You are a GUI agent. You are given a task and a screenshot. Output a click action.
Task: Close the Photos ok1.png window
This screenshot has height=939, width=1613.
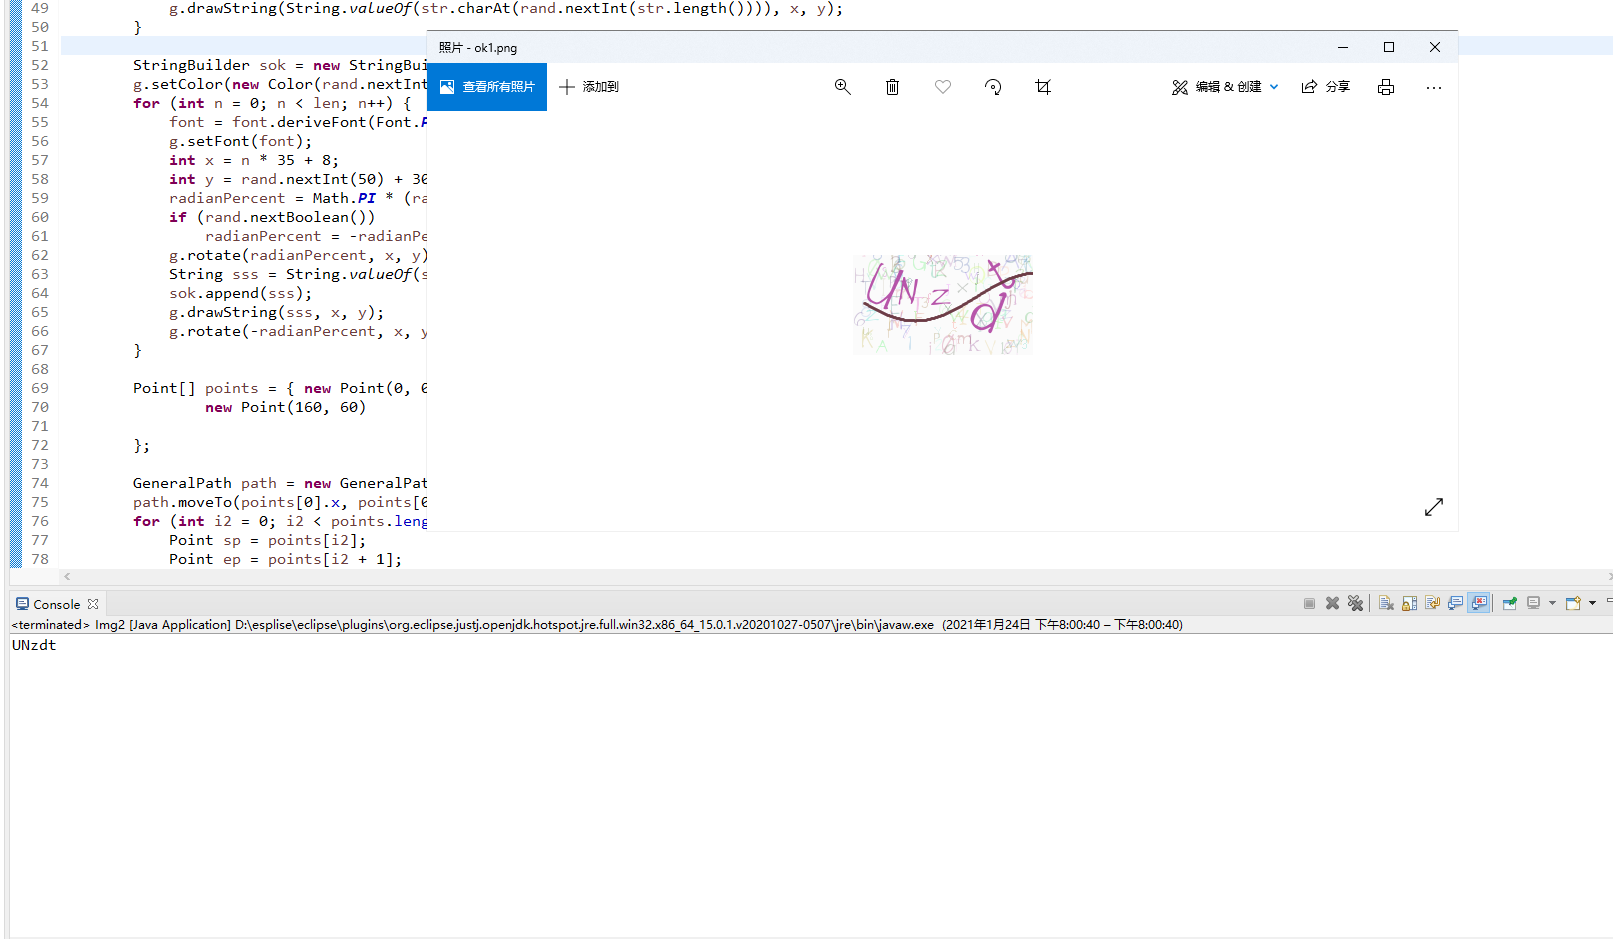coord(1435,47)
